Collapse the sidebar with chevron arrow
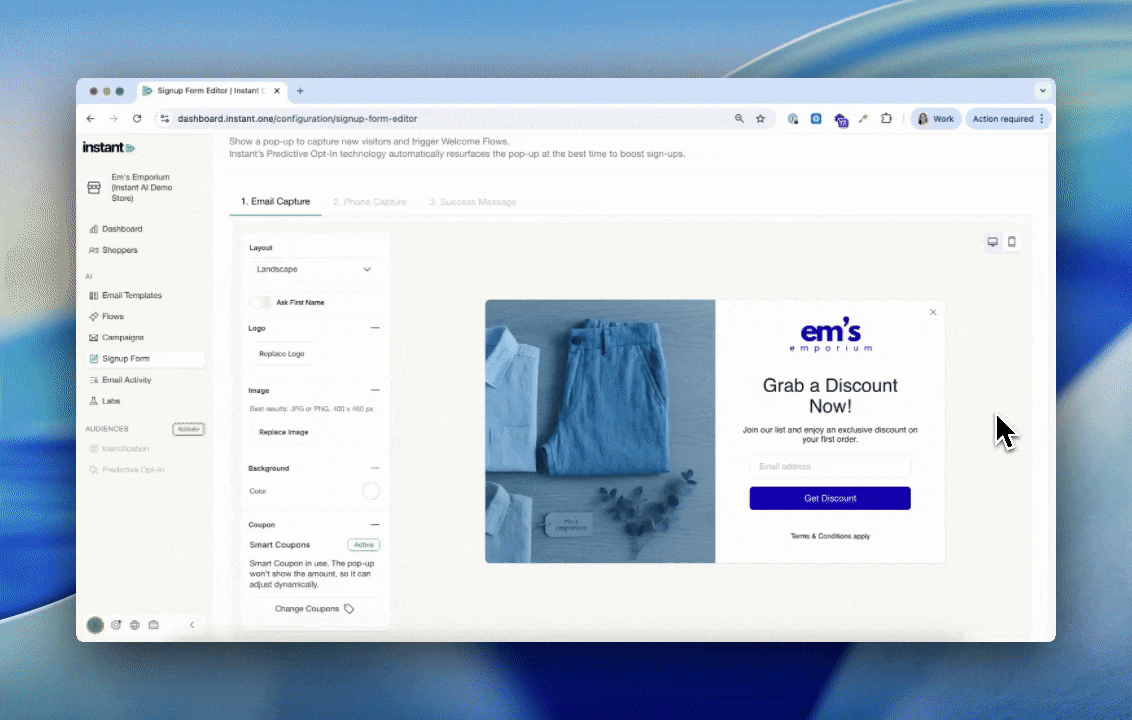 coord(192,625)
